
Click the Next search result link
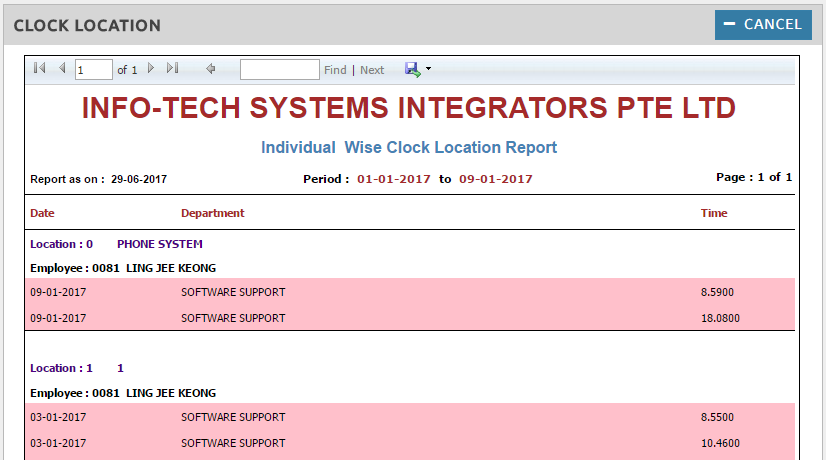(x=372, y=70)
